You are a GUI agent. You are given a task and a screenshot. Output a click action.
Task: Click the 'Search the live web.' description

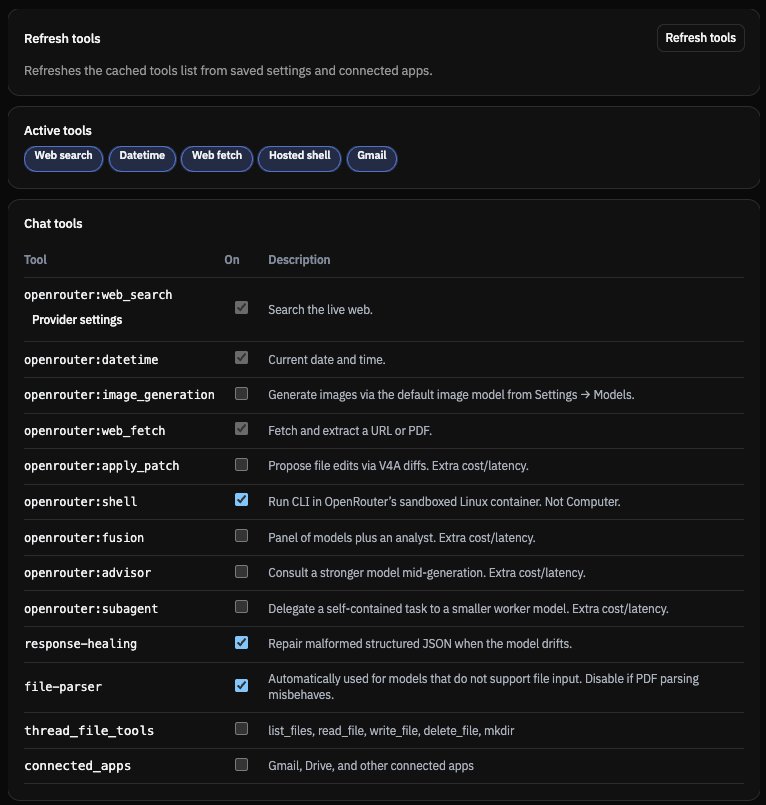[x=320, y=310]
